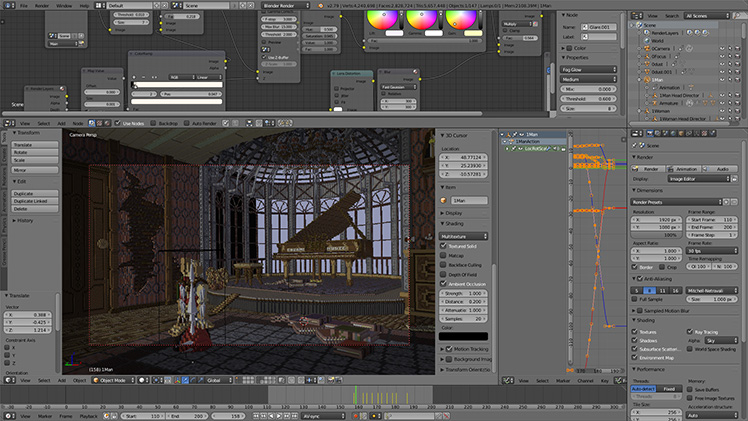Expand the History panel in tool shelf
This screenshot has width=748, height=421.
(x=25, y=220)
